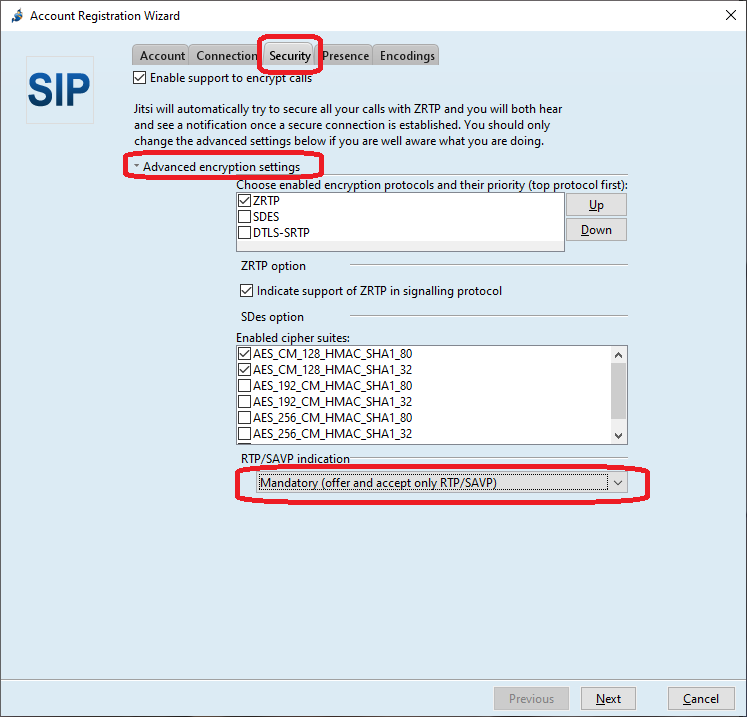
Task: Click the SIP protocol logo image
Action: point(59,89)
